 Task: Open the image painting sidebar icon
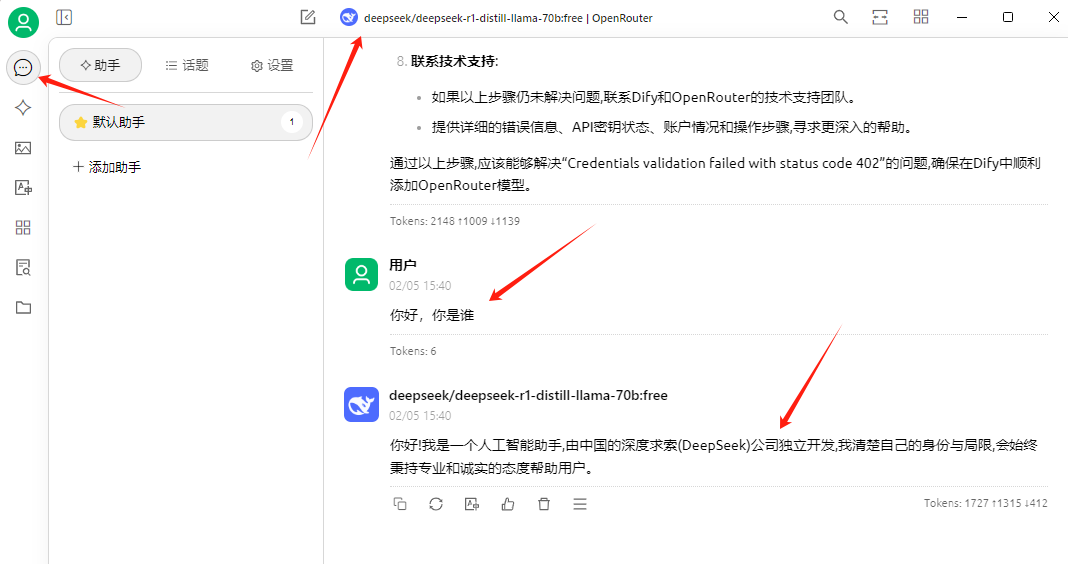click(23, 148)
